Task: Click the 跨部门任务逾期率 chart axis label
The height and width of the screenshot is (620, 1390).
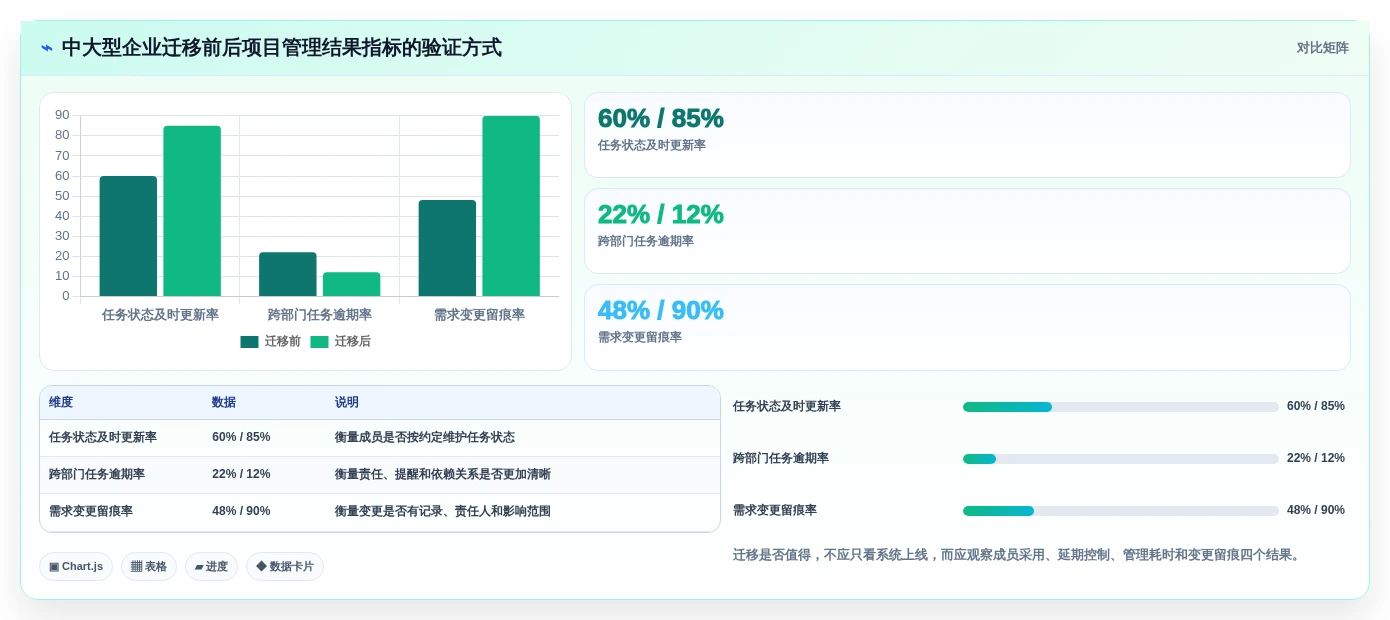Action: point(320,315)
